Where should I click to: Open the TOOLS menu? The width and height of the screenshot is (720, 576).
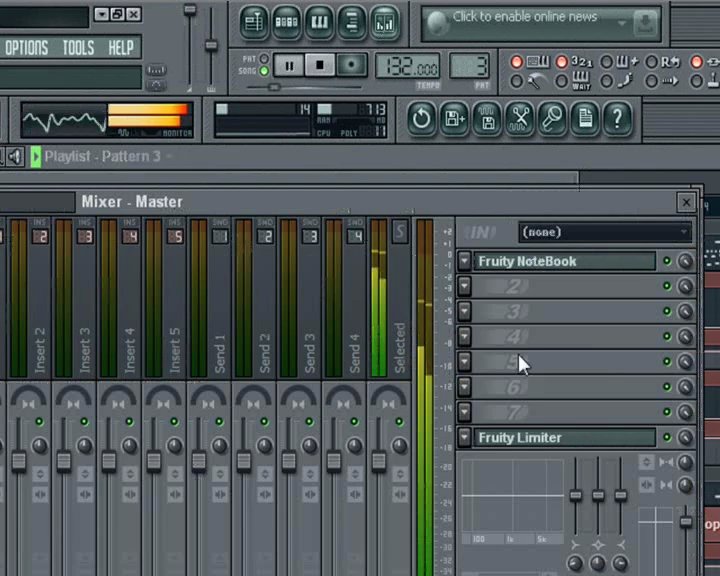(x=79, y=48)
